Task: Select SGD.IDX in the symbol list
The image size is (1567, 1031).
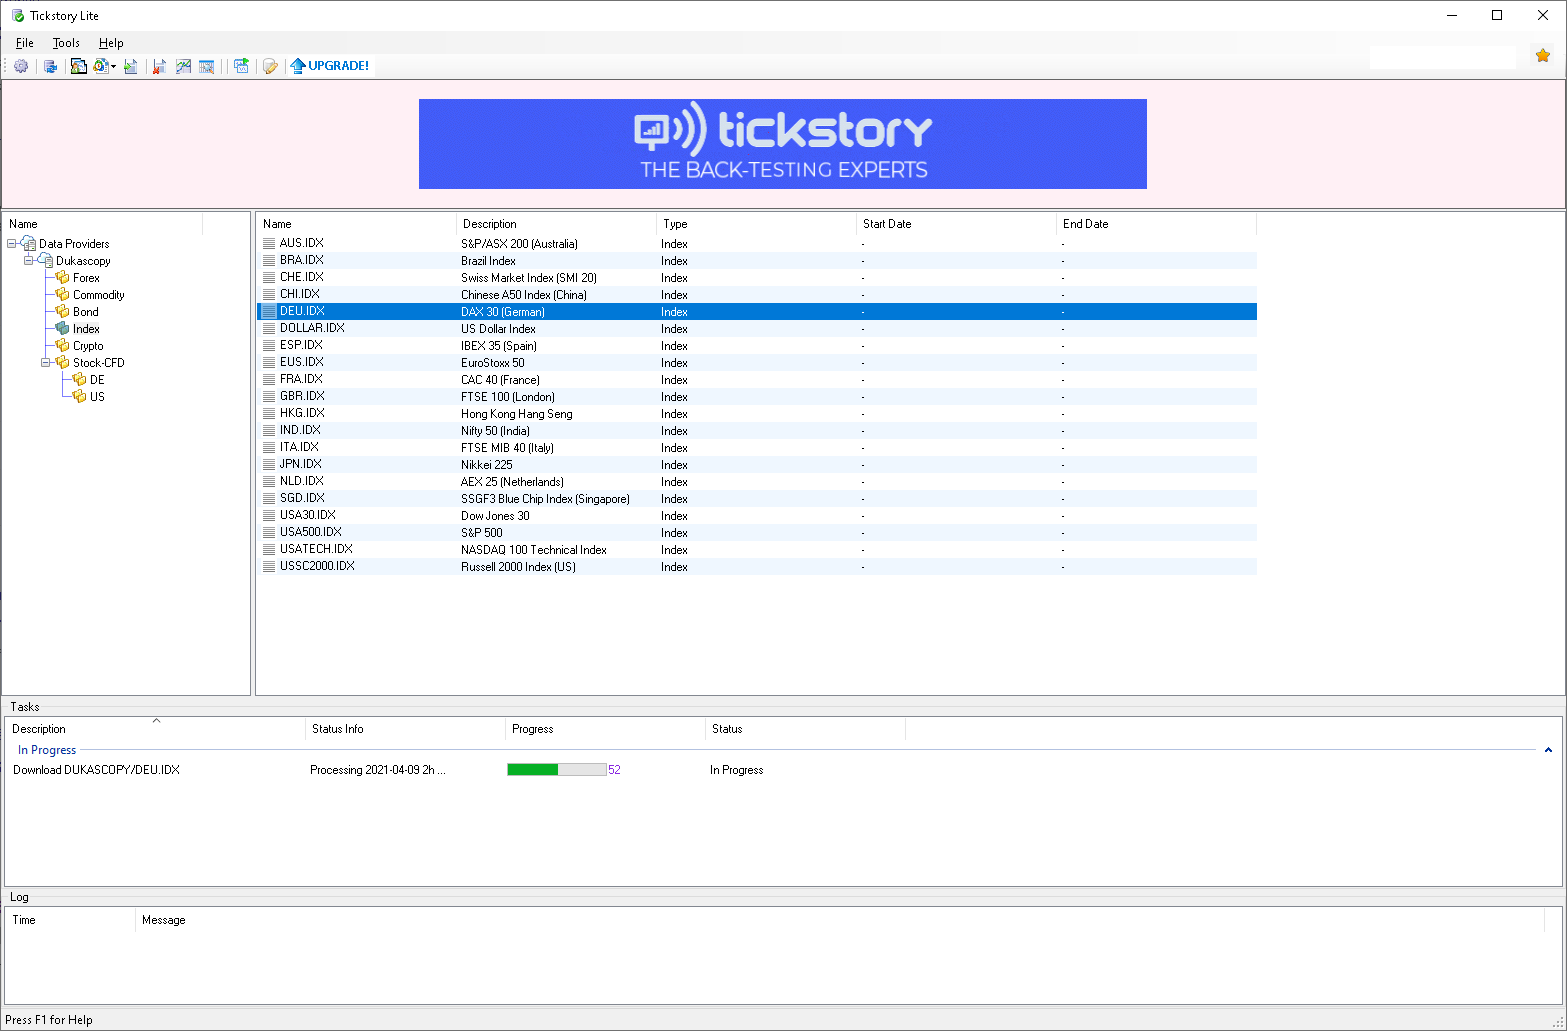Action: (x=757, y=499)
